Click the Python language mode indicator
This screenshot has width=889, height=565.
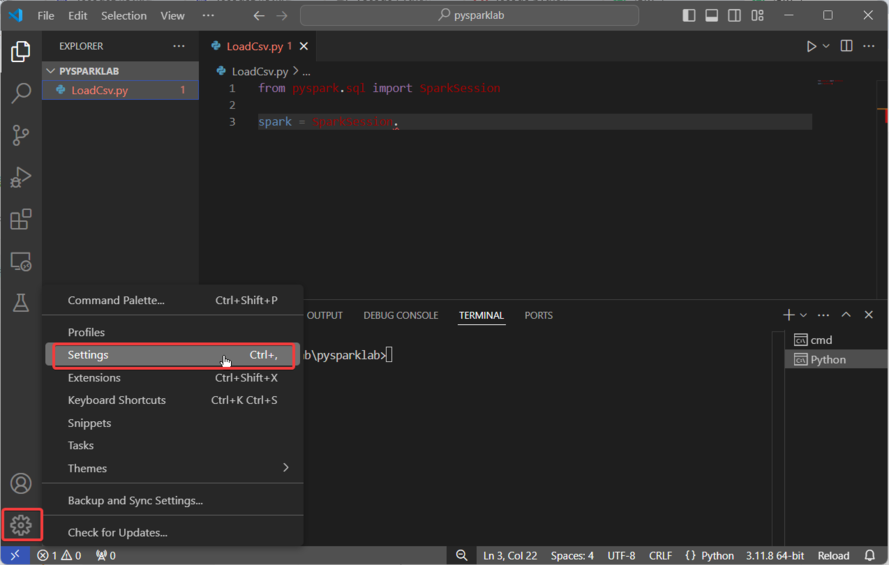(709, 555)
